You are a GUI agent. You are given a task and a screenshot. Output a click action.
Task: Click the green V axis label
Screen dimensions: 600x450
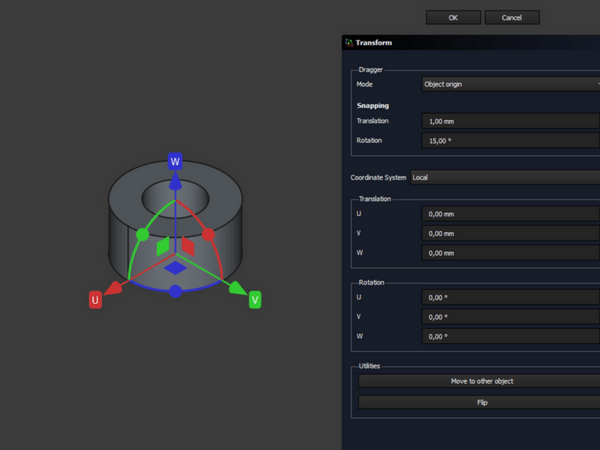(255, 299)
